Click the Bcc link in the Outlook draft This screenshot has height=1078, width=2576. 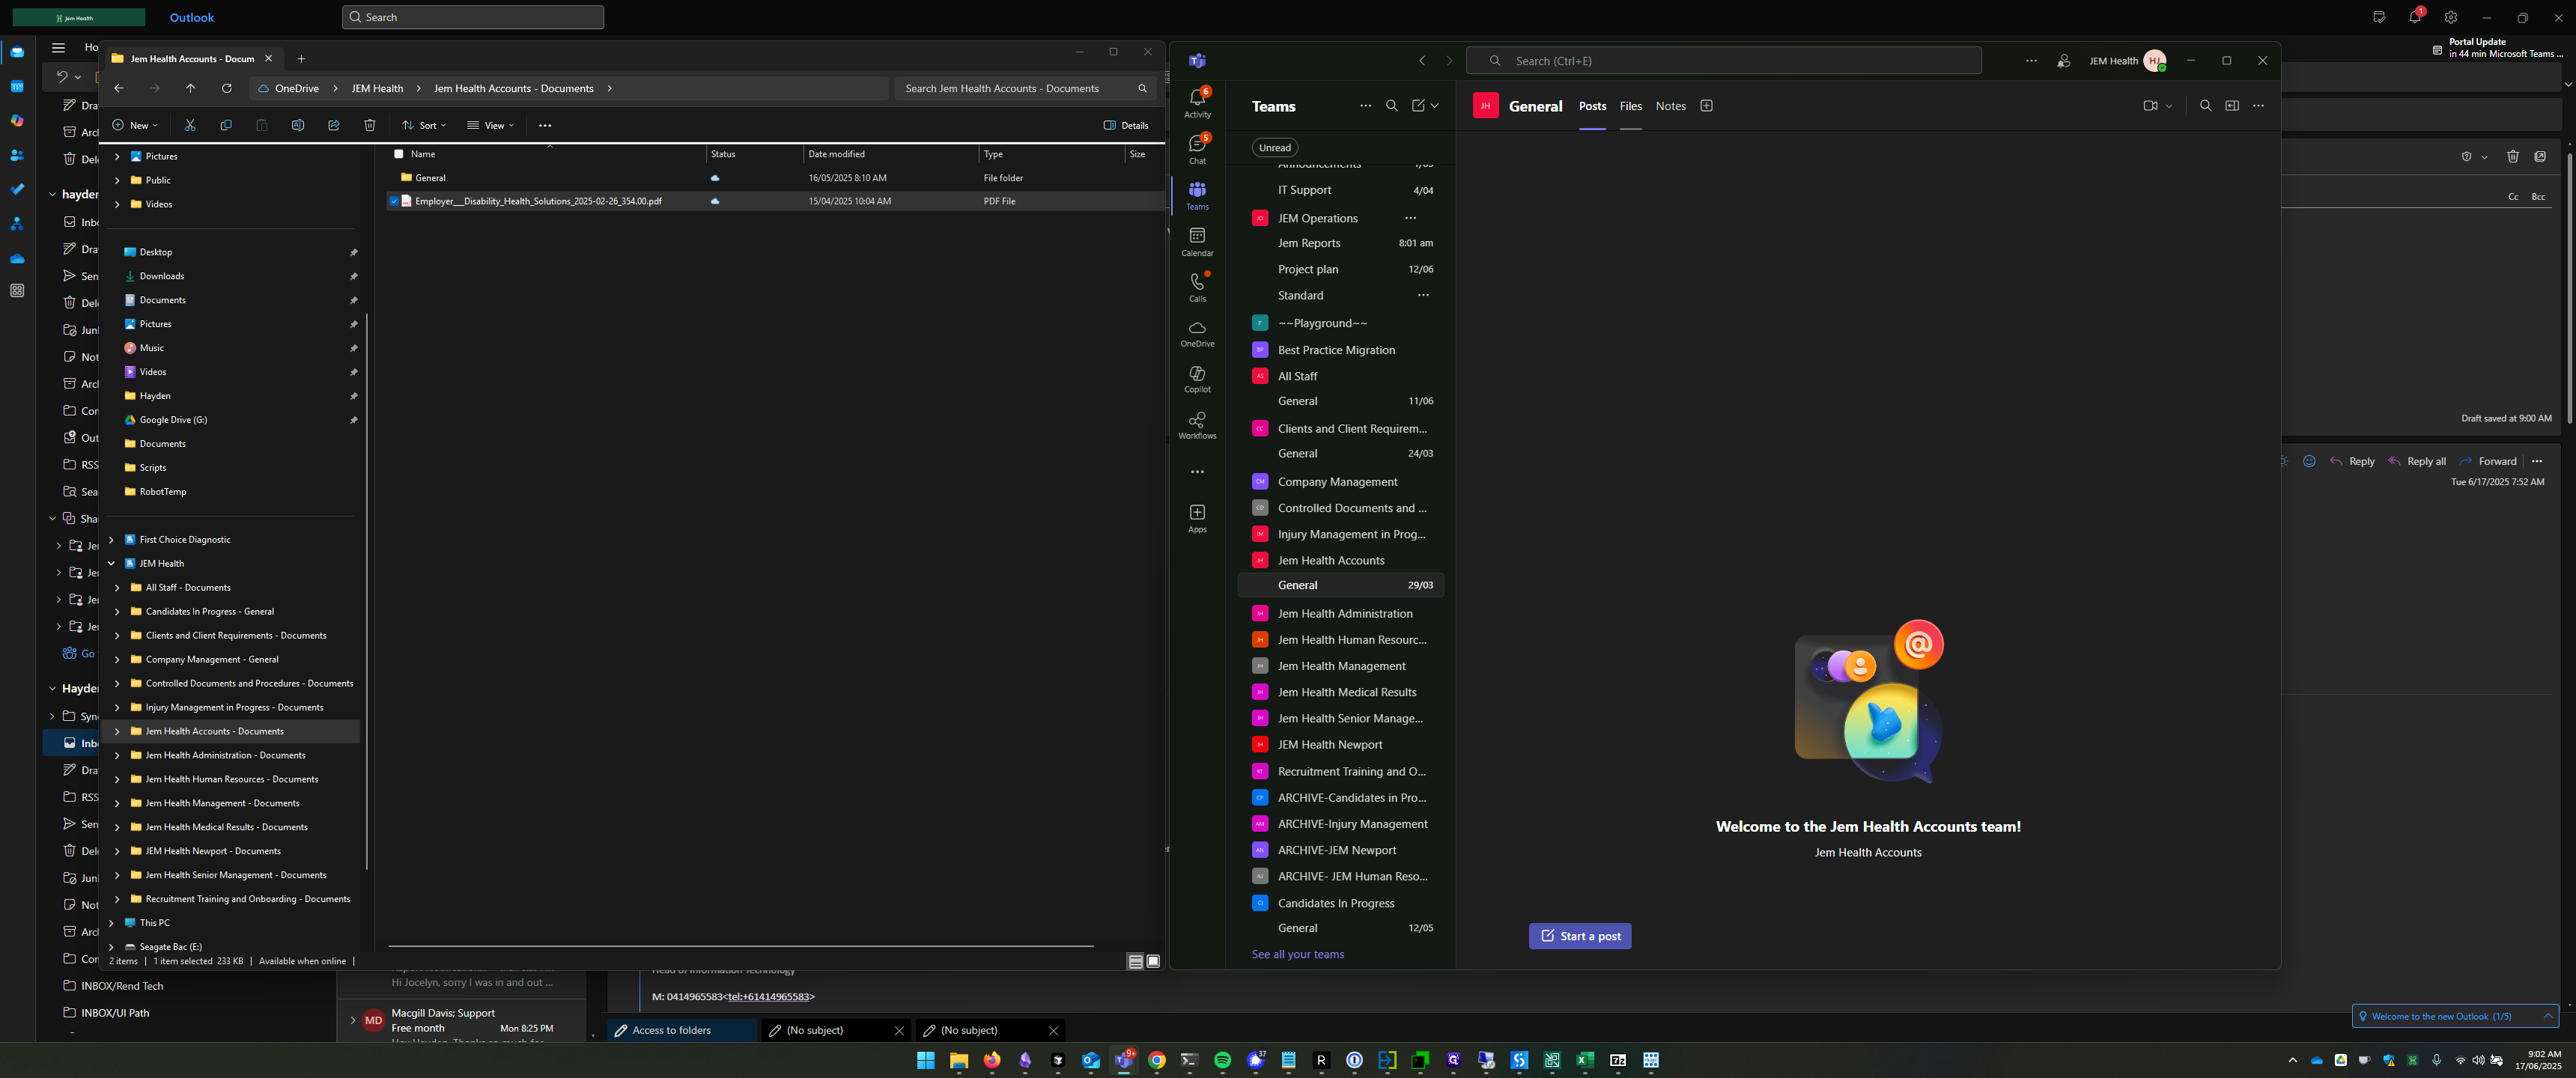(2538, 197)
